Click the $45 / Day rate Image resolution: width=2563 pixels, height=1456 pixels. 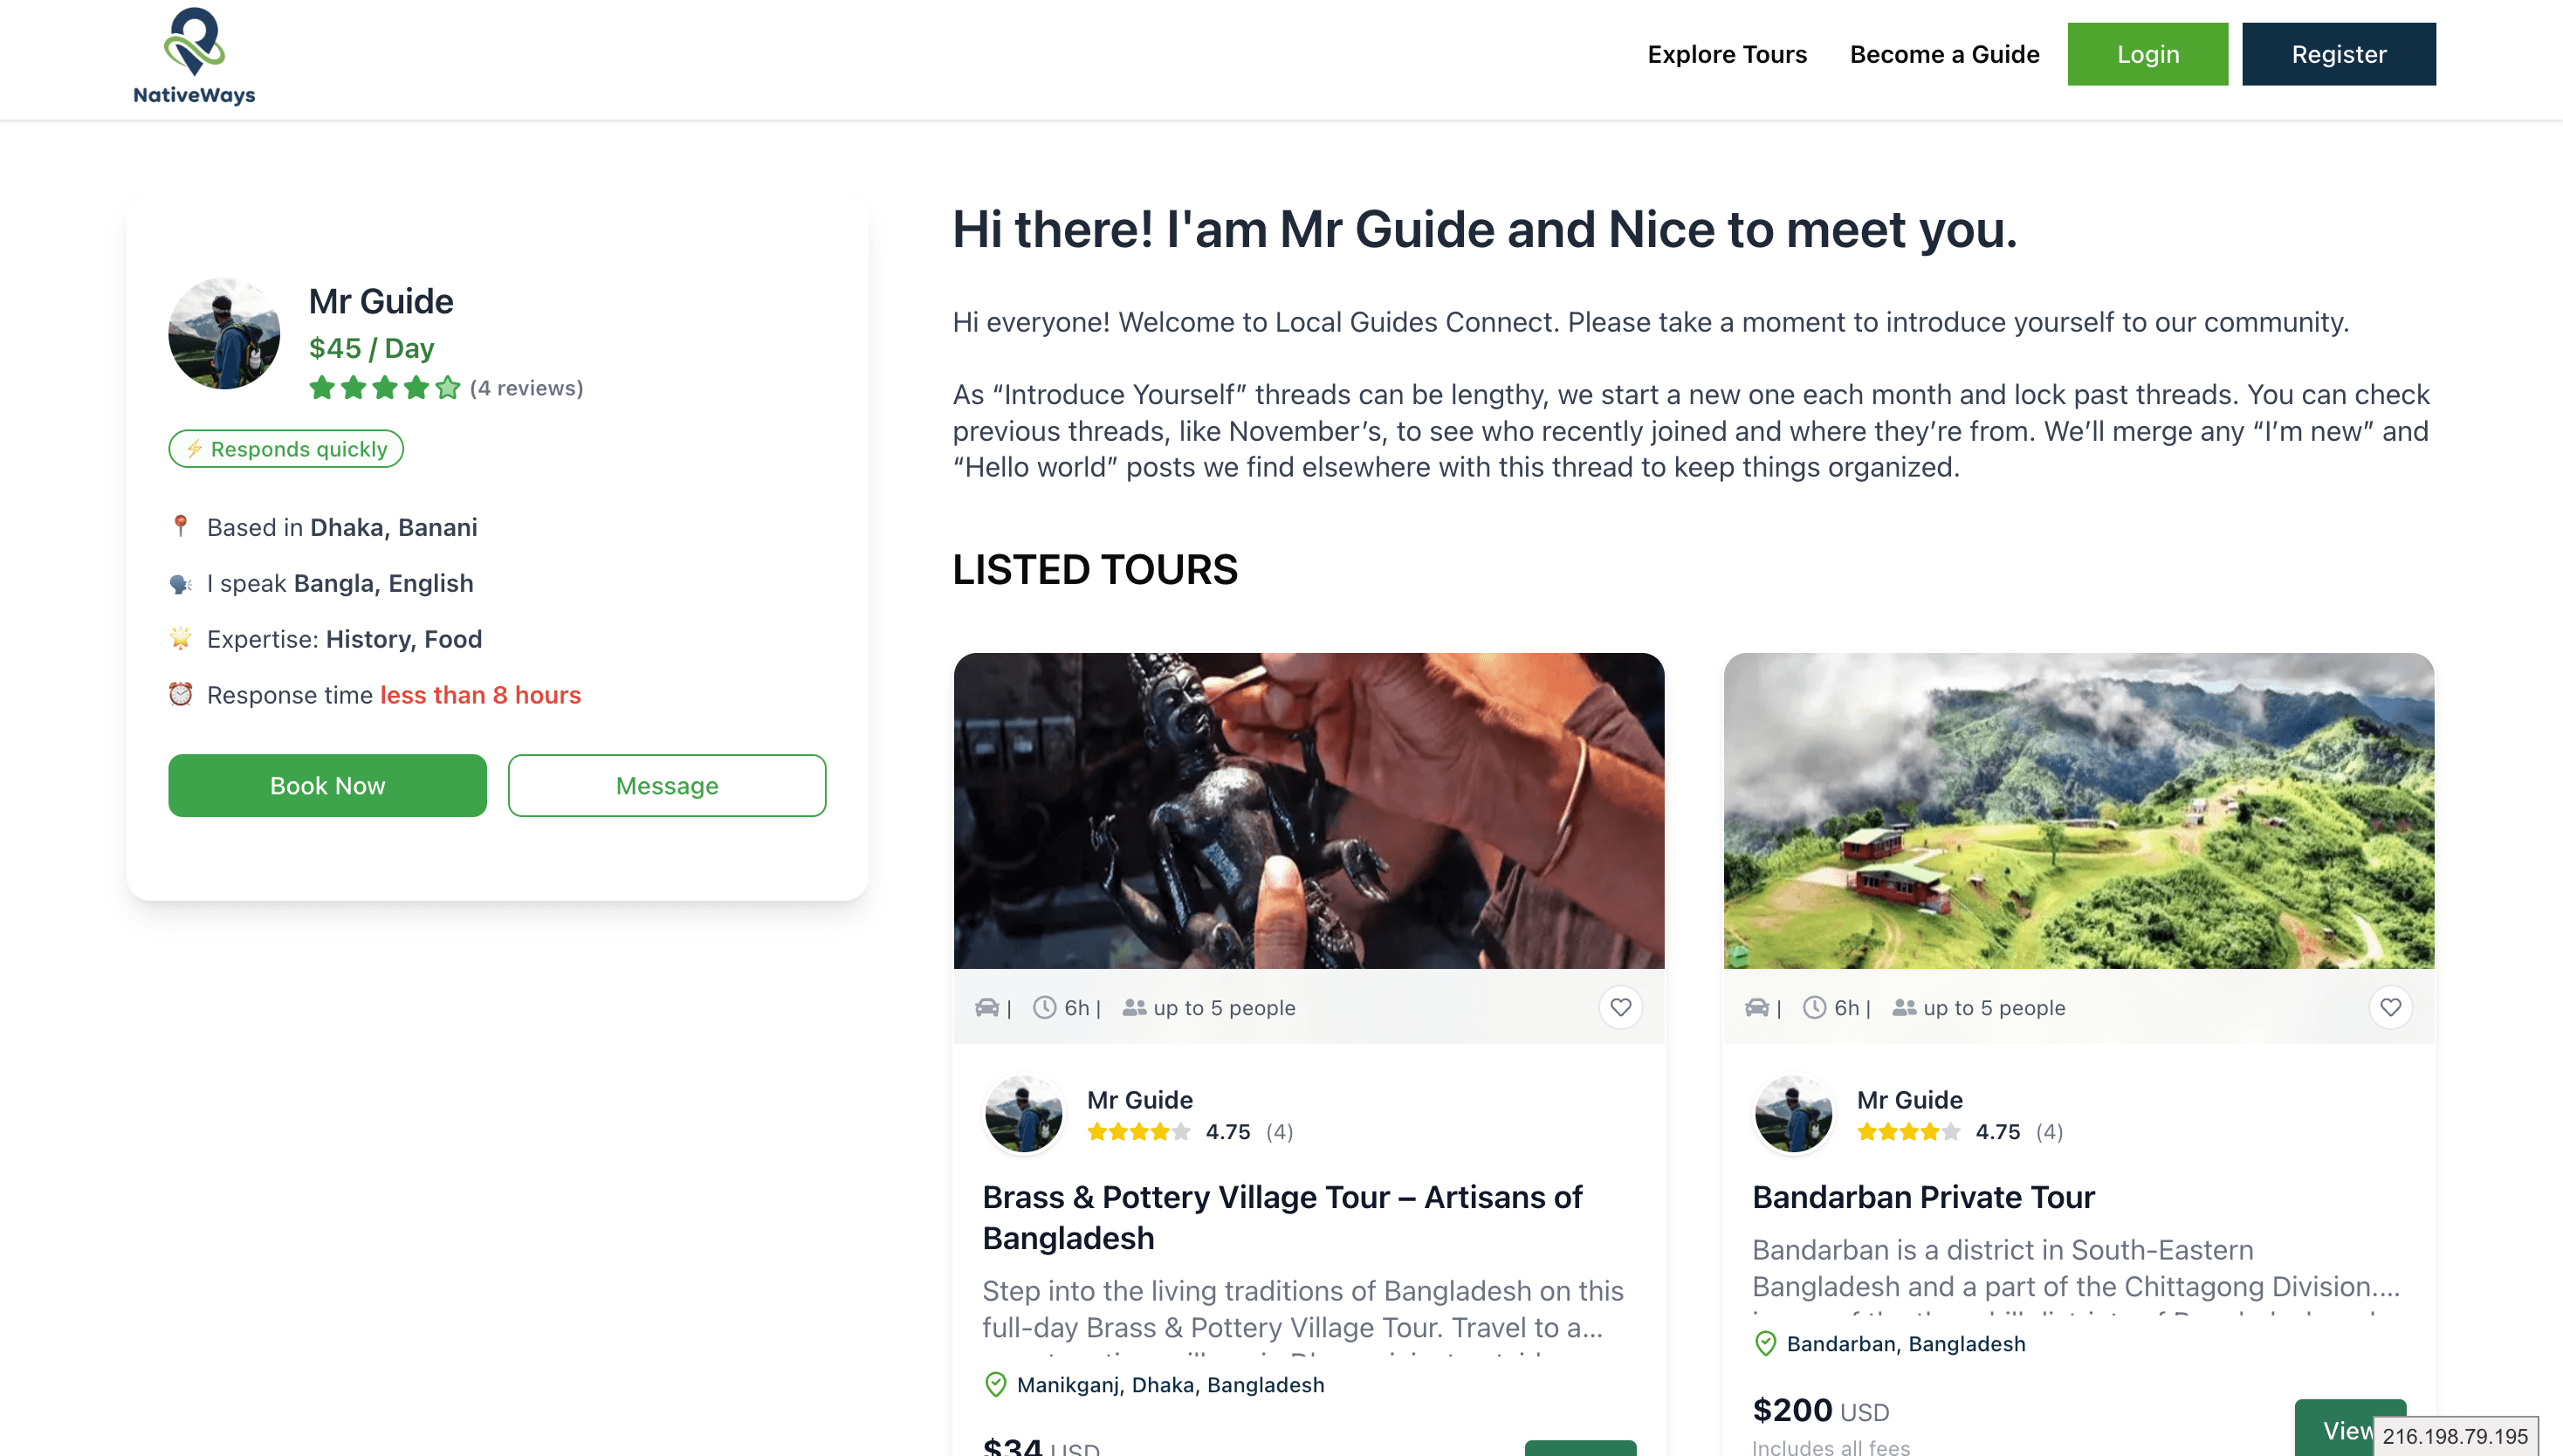371,347
